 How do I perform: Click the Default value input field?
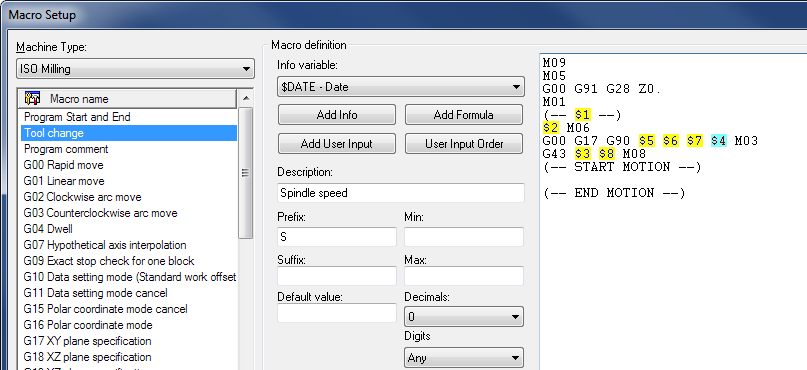click(x=337, y=313)
